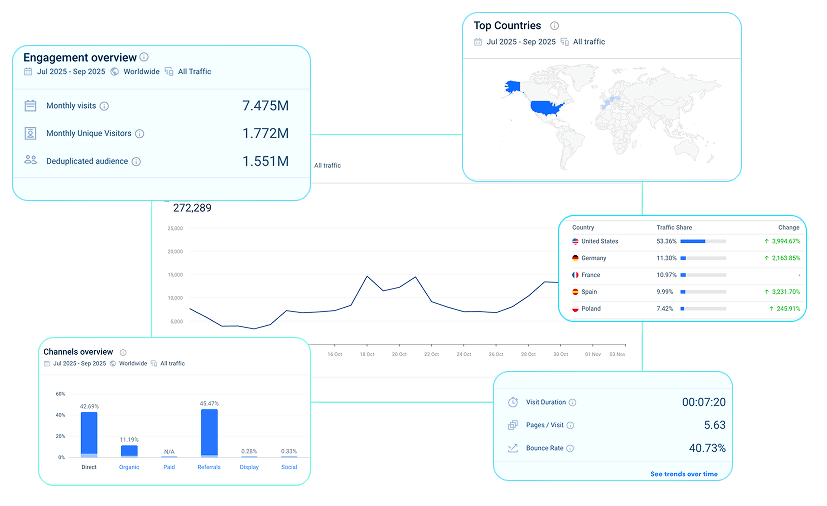
Task: Click the Pages / Visit icon
Action: (x=513, y=425)
